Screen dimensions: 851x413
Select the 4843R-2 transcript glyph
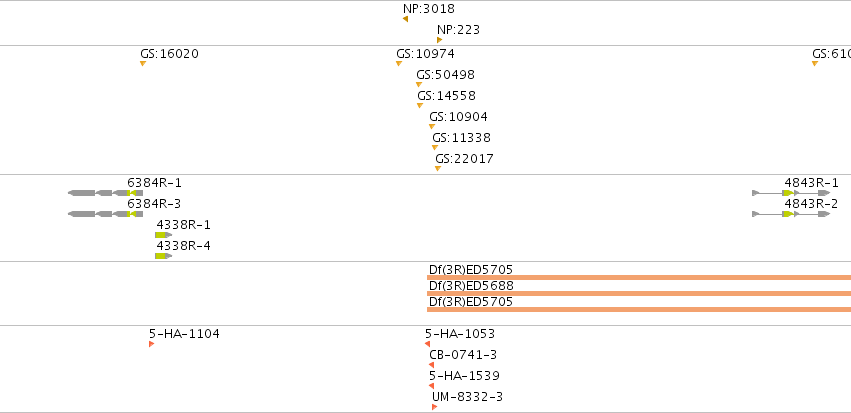(x=791, y=214)
